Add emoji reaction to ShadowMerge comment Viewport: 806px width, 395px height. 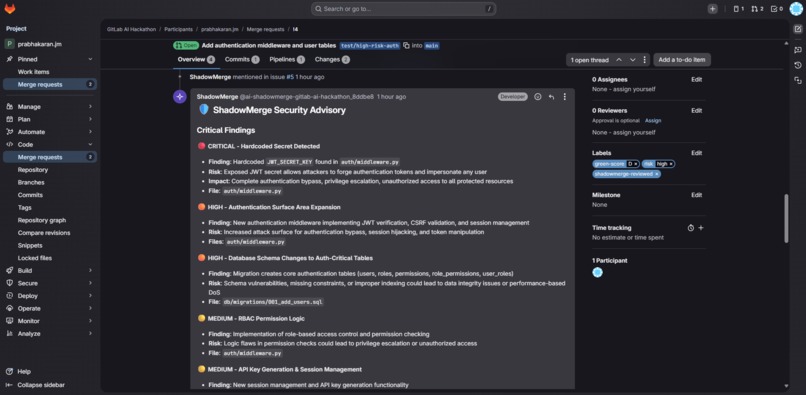(538, 97)
